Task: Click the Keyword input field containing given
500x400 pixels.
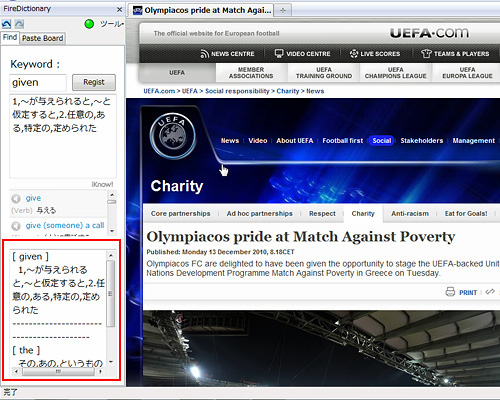Action: (38, 83)
